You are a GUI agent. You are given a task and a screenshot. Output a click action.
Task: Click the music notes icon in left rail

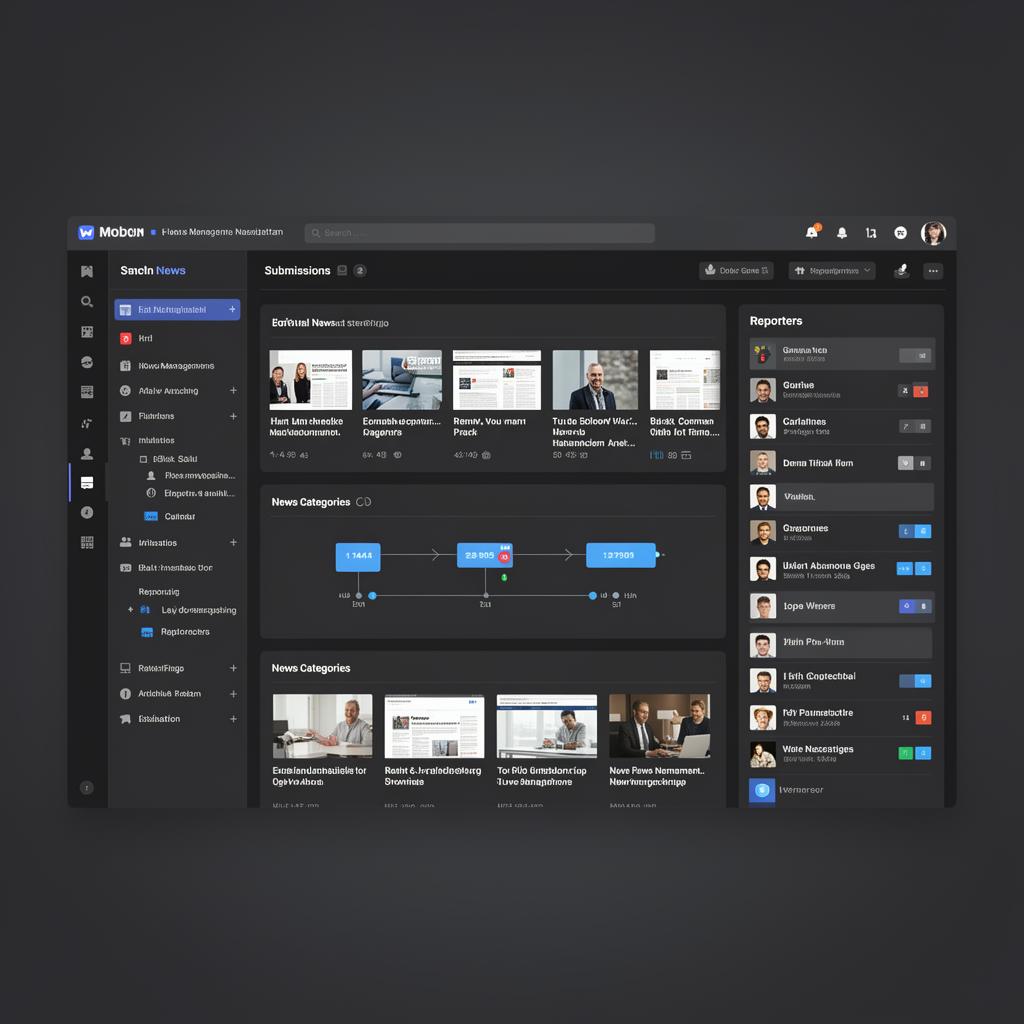tap(87, 423)
